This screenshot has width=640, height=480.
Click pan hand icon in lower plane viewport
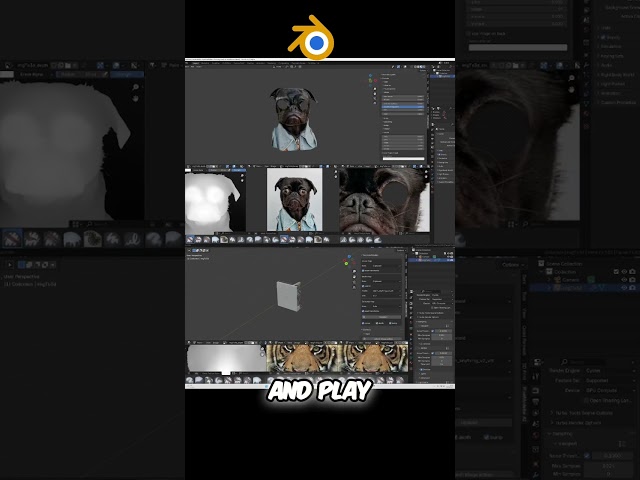354,277
